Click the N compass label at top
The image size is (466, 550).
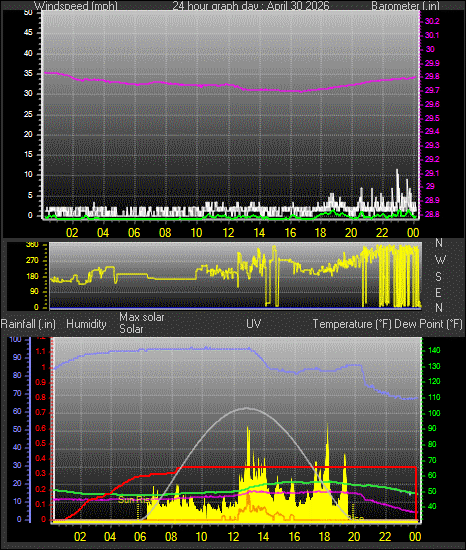point(439,242)
